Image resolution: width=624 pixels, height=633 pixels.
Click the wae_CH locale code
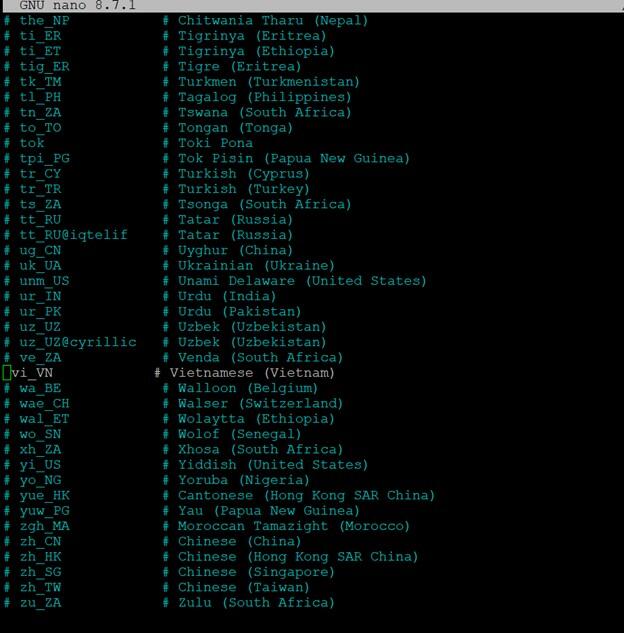tap(44, 403)
